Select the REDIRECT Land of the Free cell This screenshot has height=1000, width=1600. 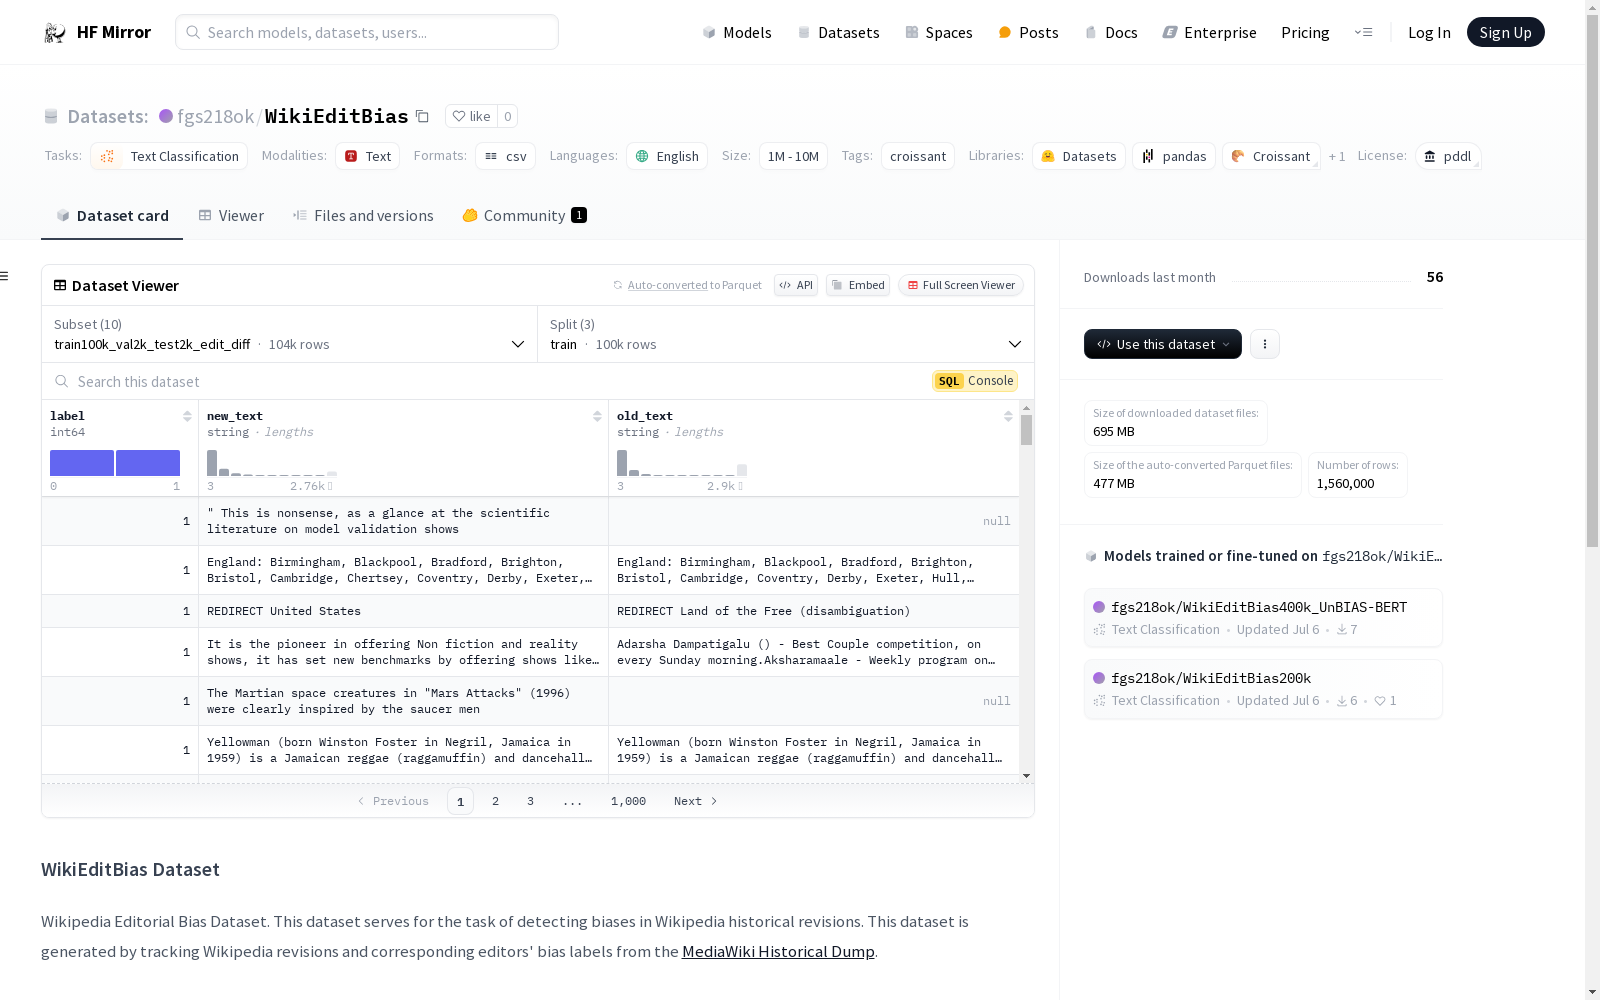coord(814,611)
